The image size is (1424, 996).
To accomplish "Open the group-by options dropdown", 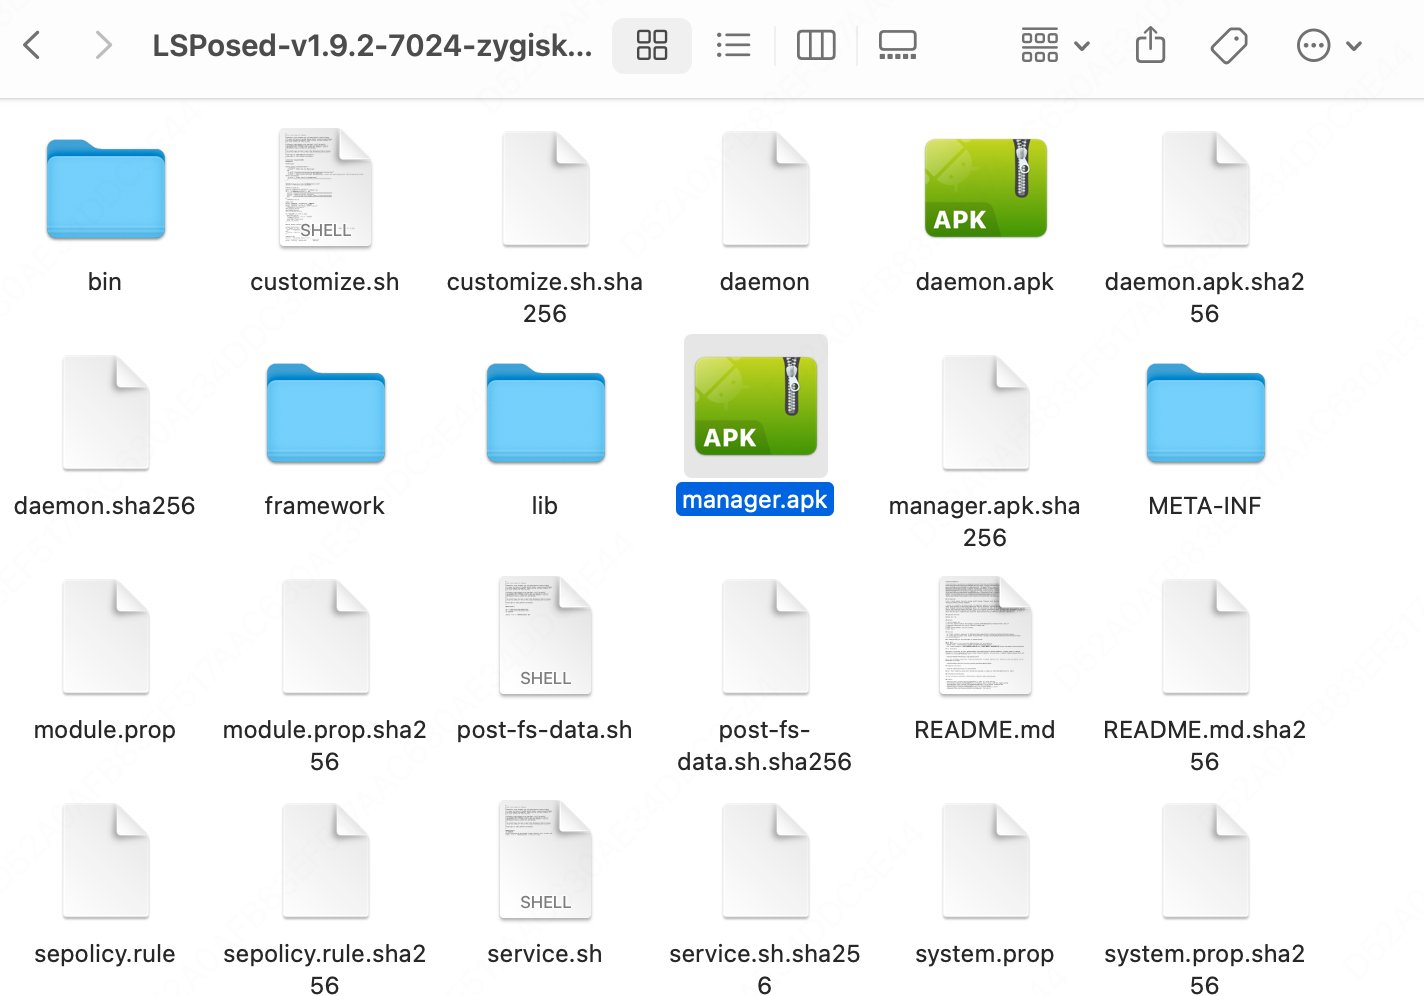I will point(1055,45).
